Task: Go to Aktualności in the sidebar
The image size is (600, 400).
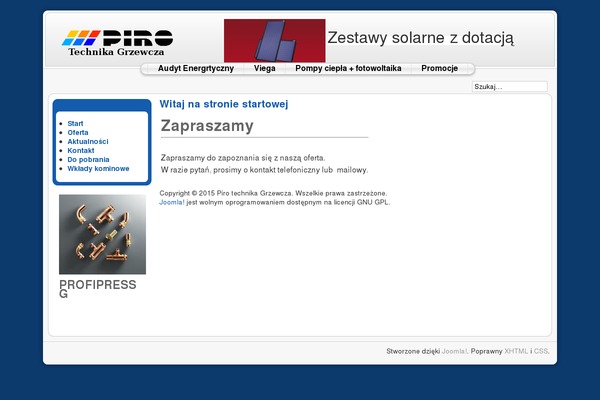Action: coord(88,142)
